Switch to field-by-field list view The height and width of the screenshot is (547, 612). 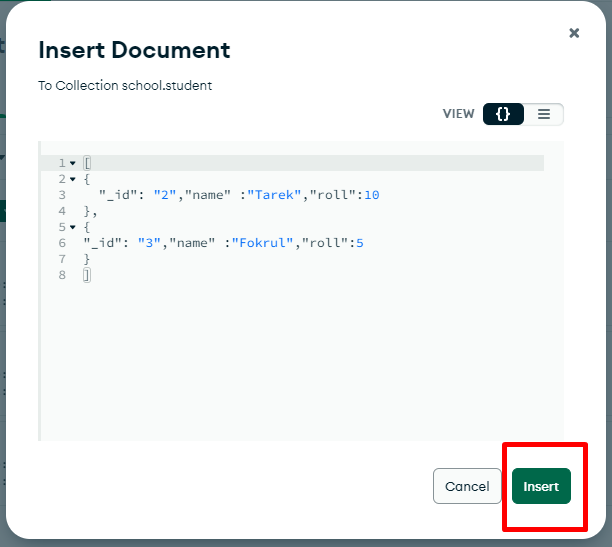(544, 114)
